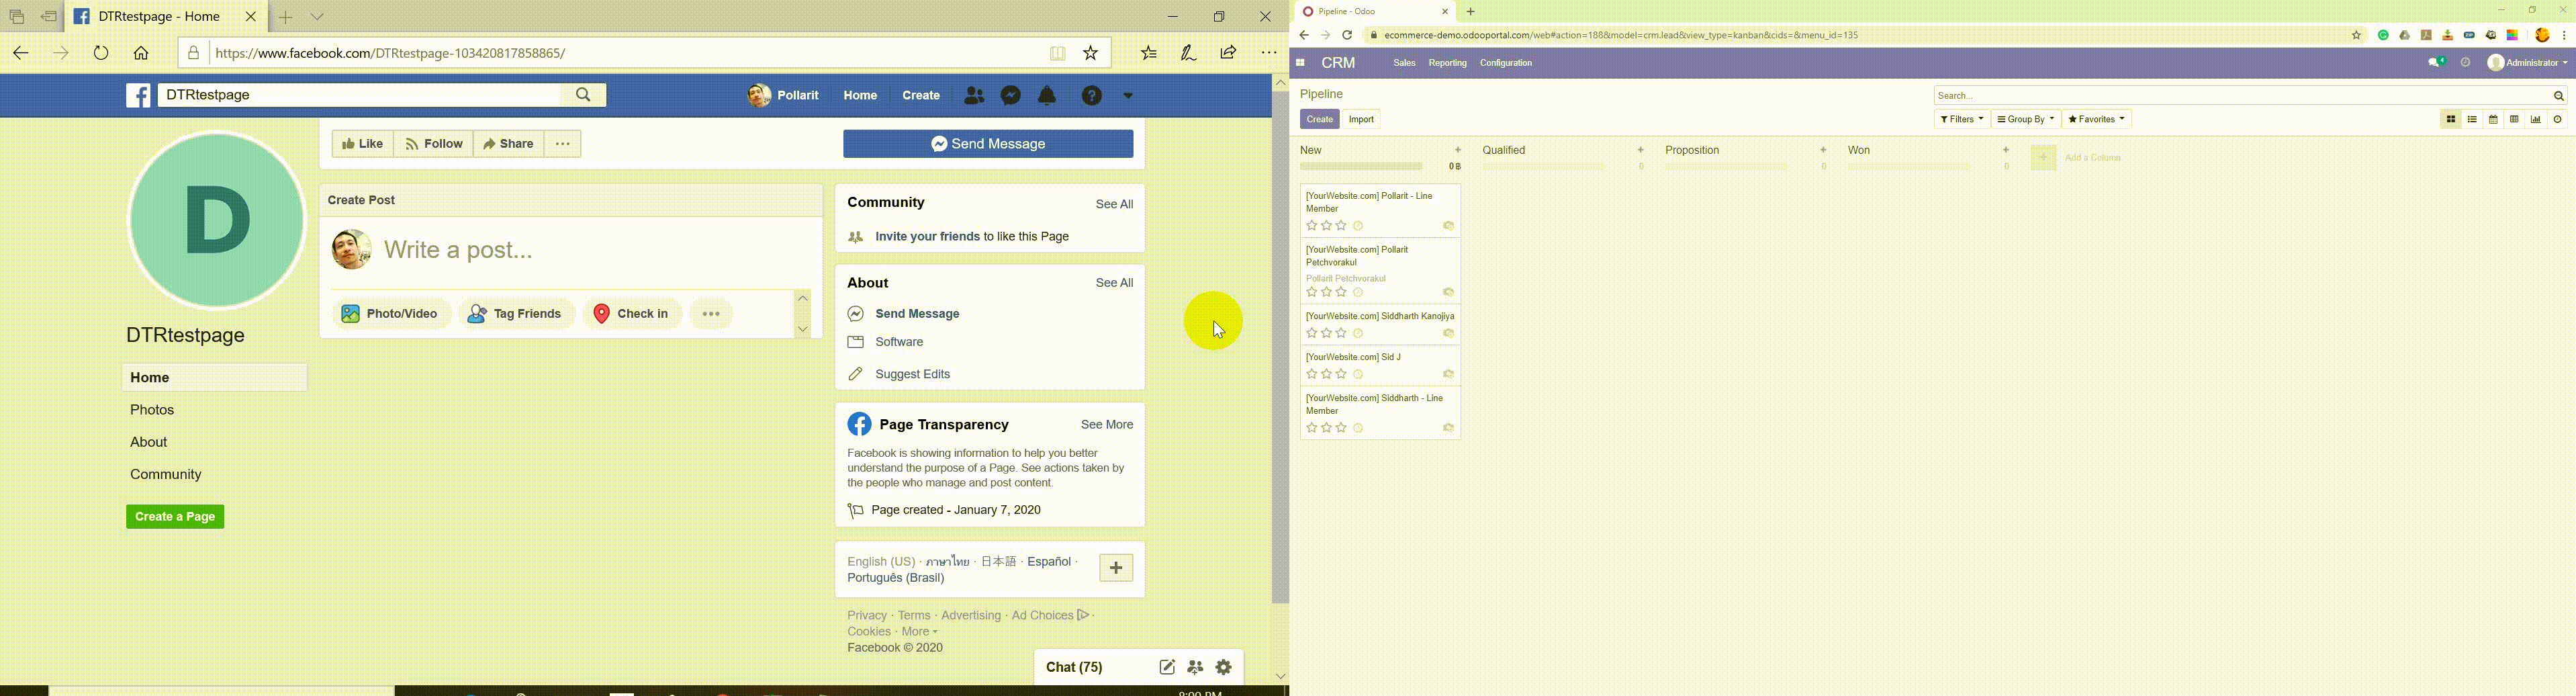Select Community in Facebook page sidebar
This screenshot has width=2576, height=696.
[x=166, y=475]
